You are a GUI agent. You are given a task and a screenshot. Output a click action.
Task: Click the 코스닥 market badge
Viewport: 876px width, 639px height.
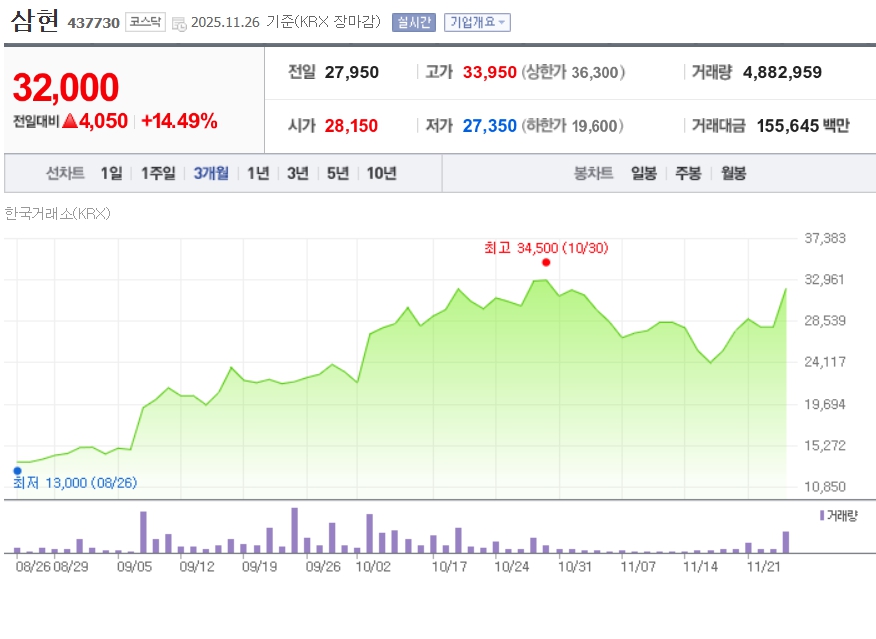pos(145,22)
